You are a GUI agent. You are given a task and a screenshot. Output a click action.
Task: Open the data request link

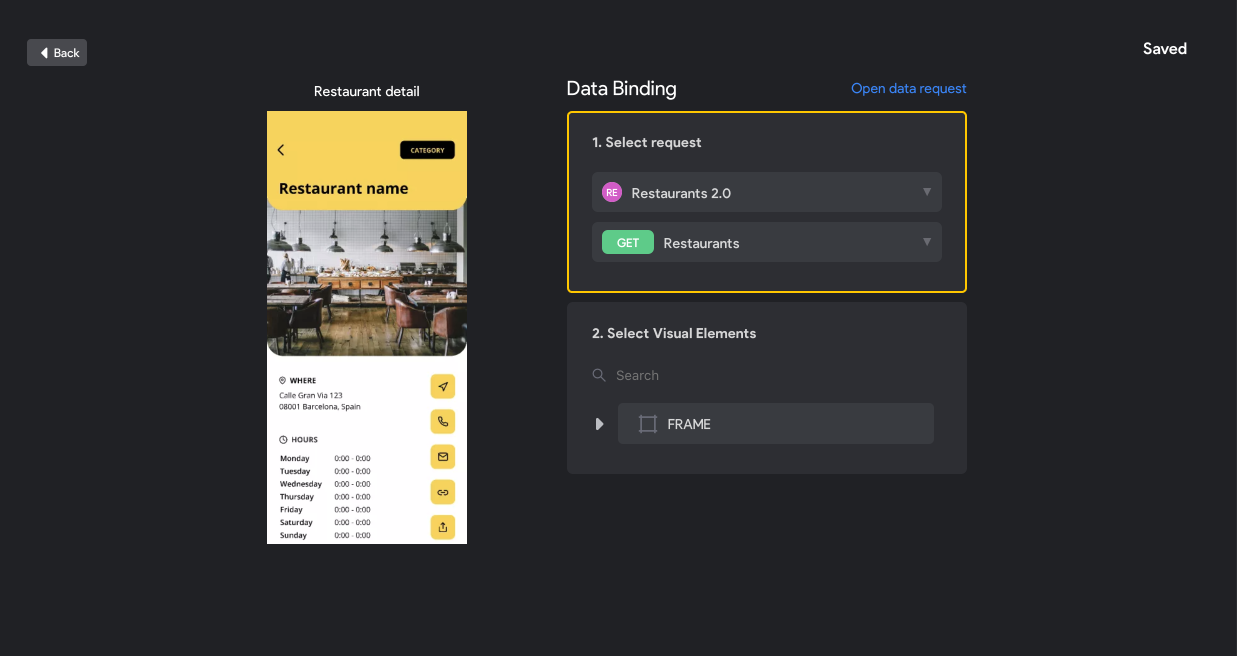(908, 88)
